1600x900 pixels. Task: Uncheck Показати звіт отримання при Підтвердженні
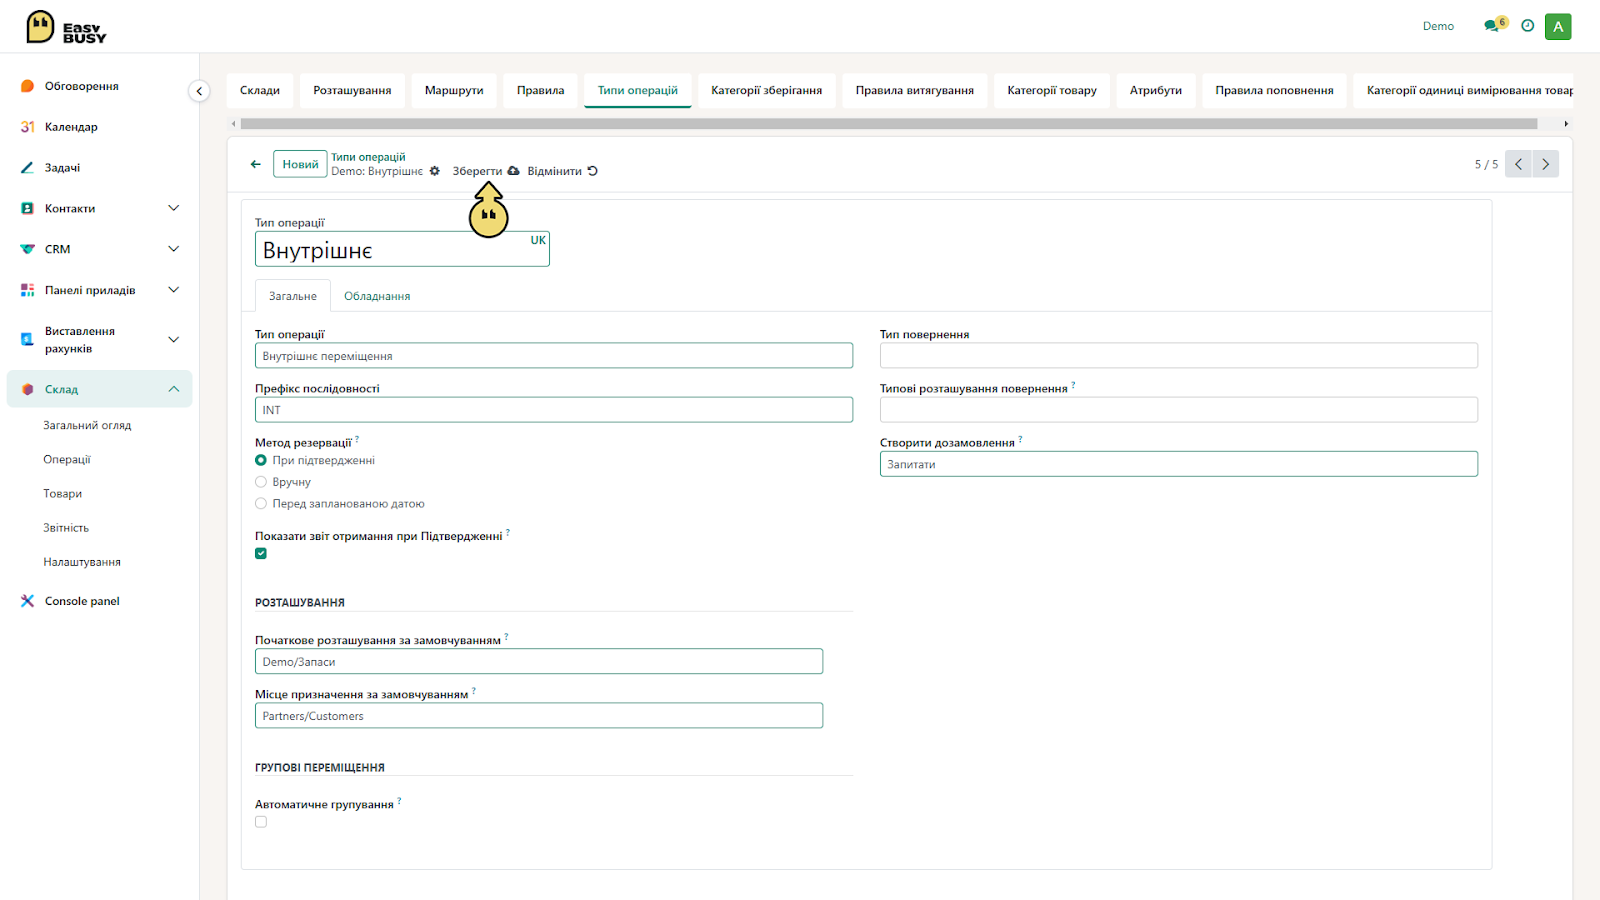pos(261,553)
